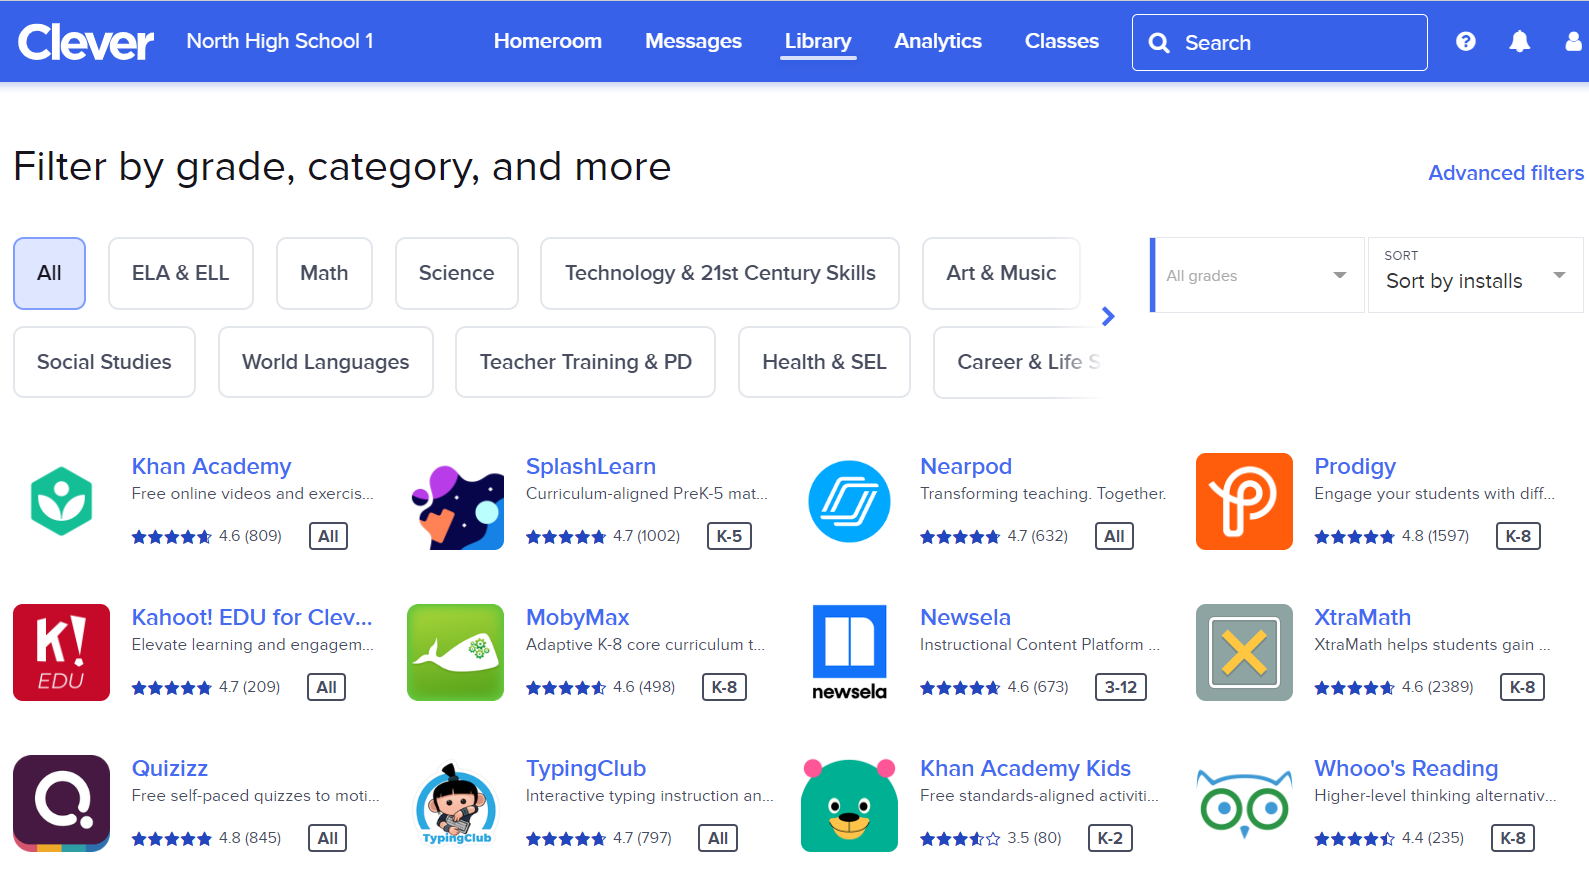The width and height of the screenshot is (1589, 881).
Task: Switch to the Analytics tab
Action: 937,42
